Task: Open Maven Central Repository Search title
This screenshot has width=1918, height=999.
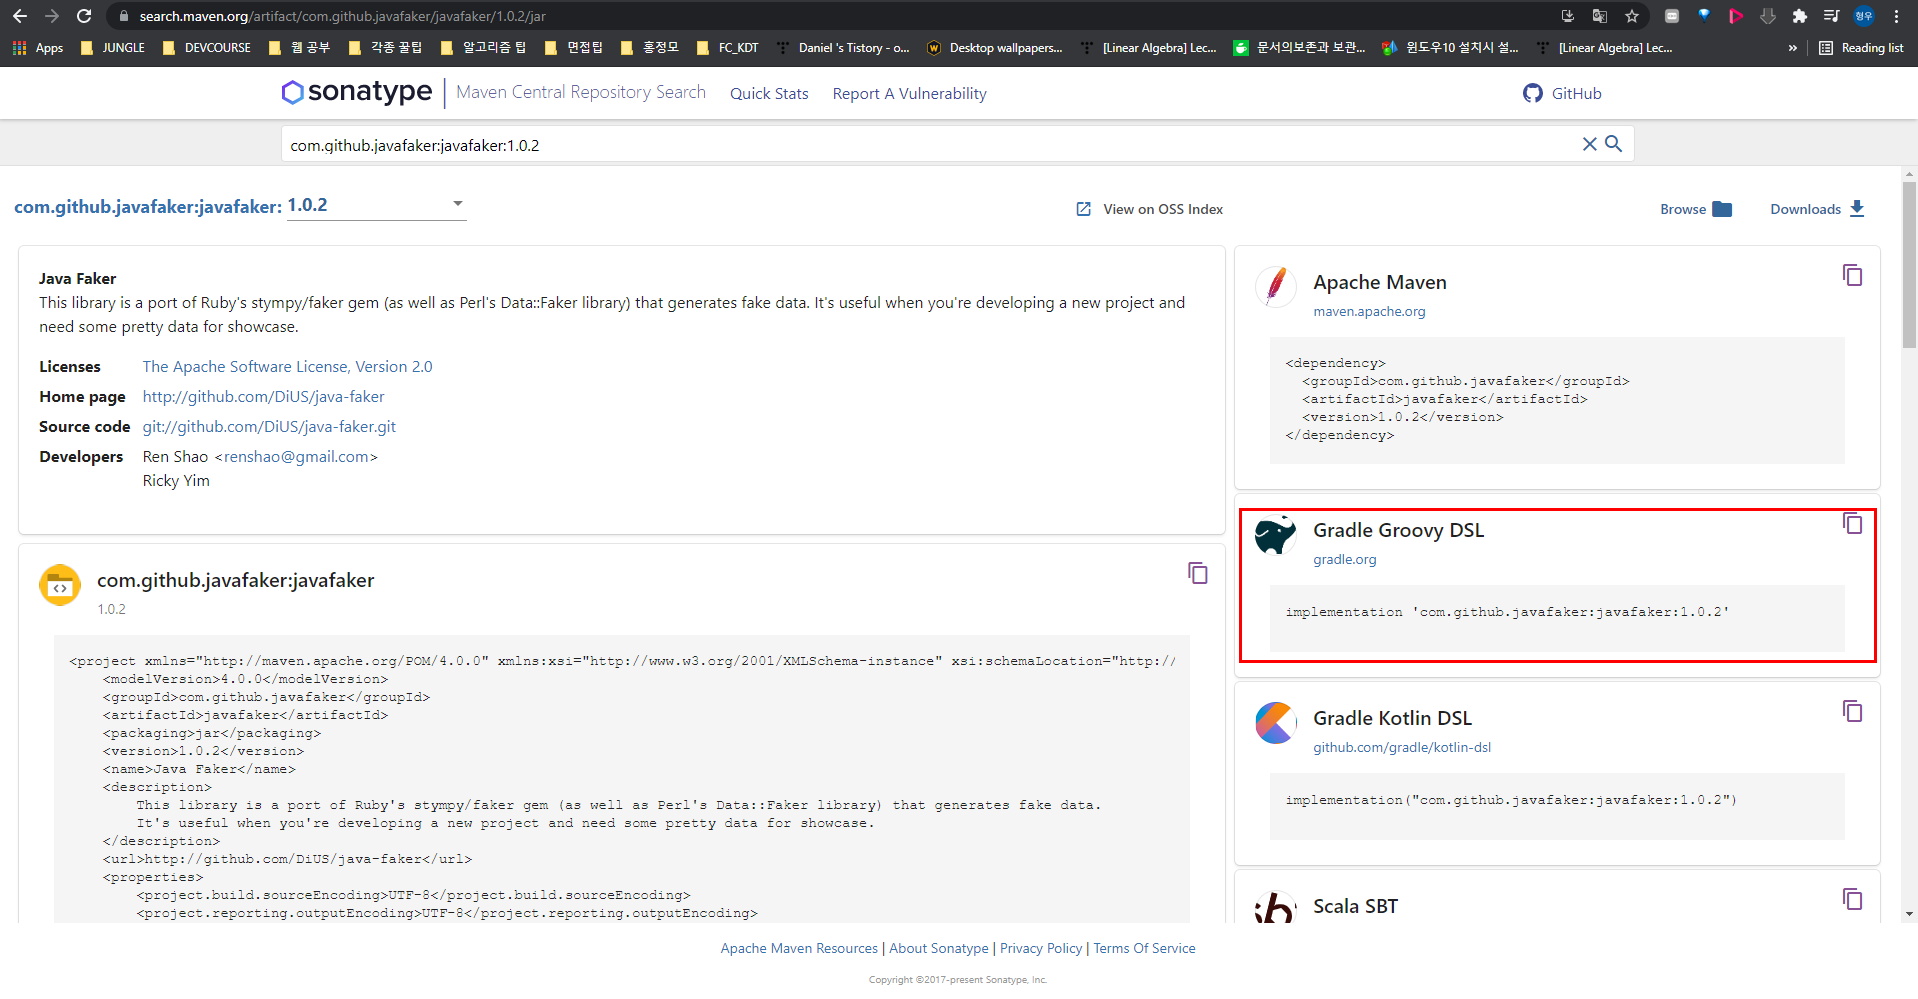Action: (581, 92)
